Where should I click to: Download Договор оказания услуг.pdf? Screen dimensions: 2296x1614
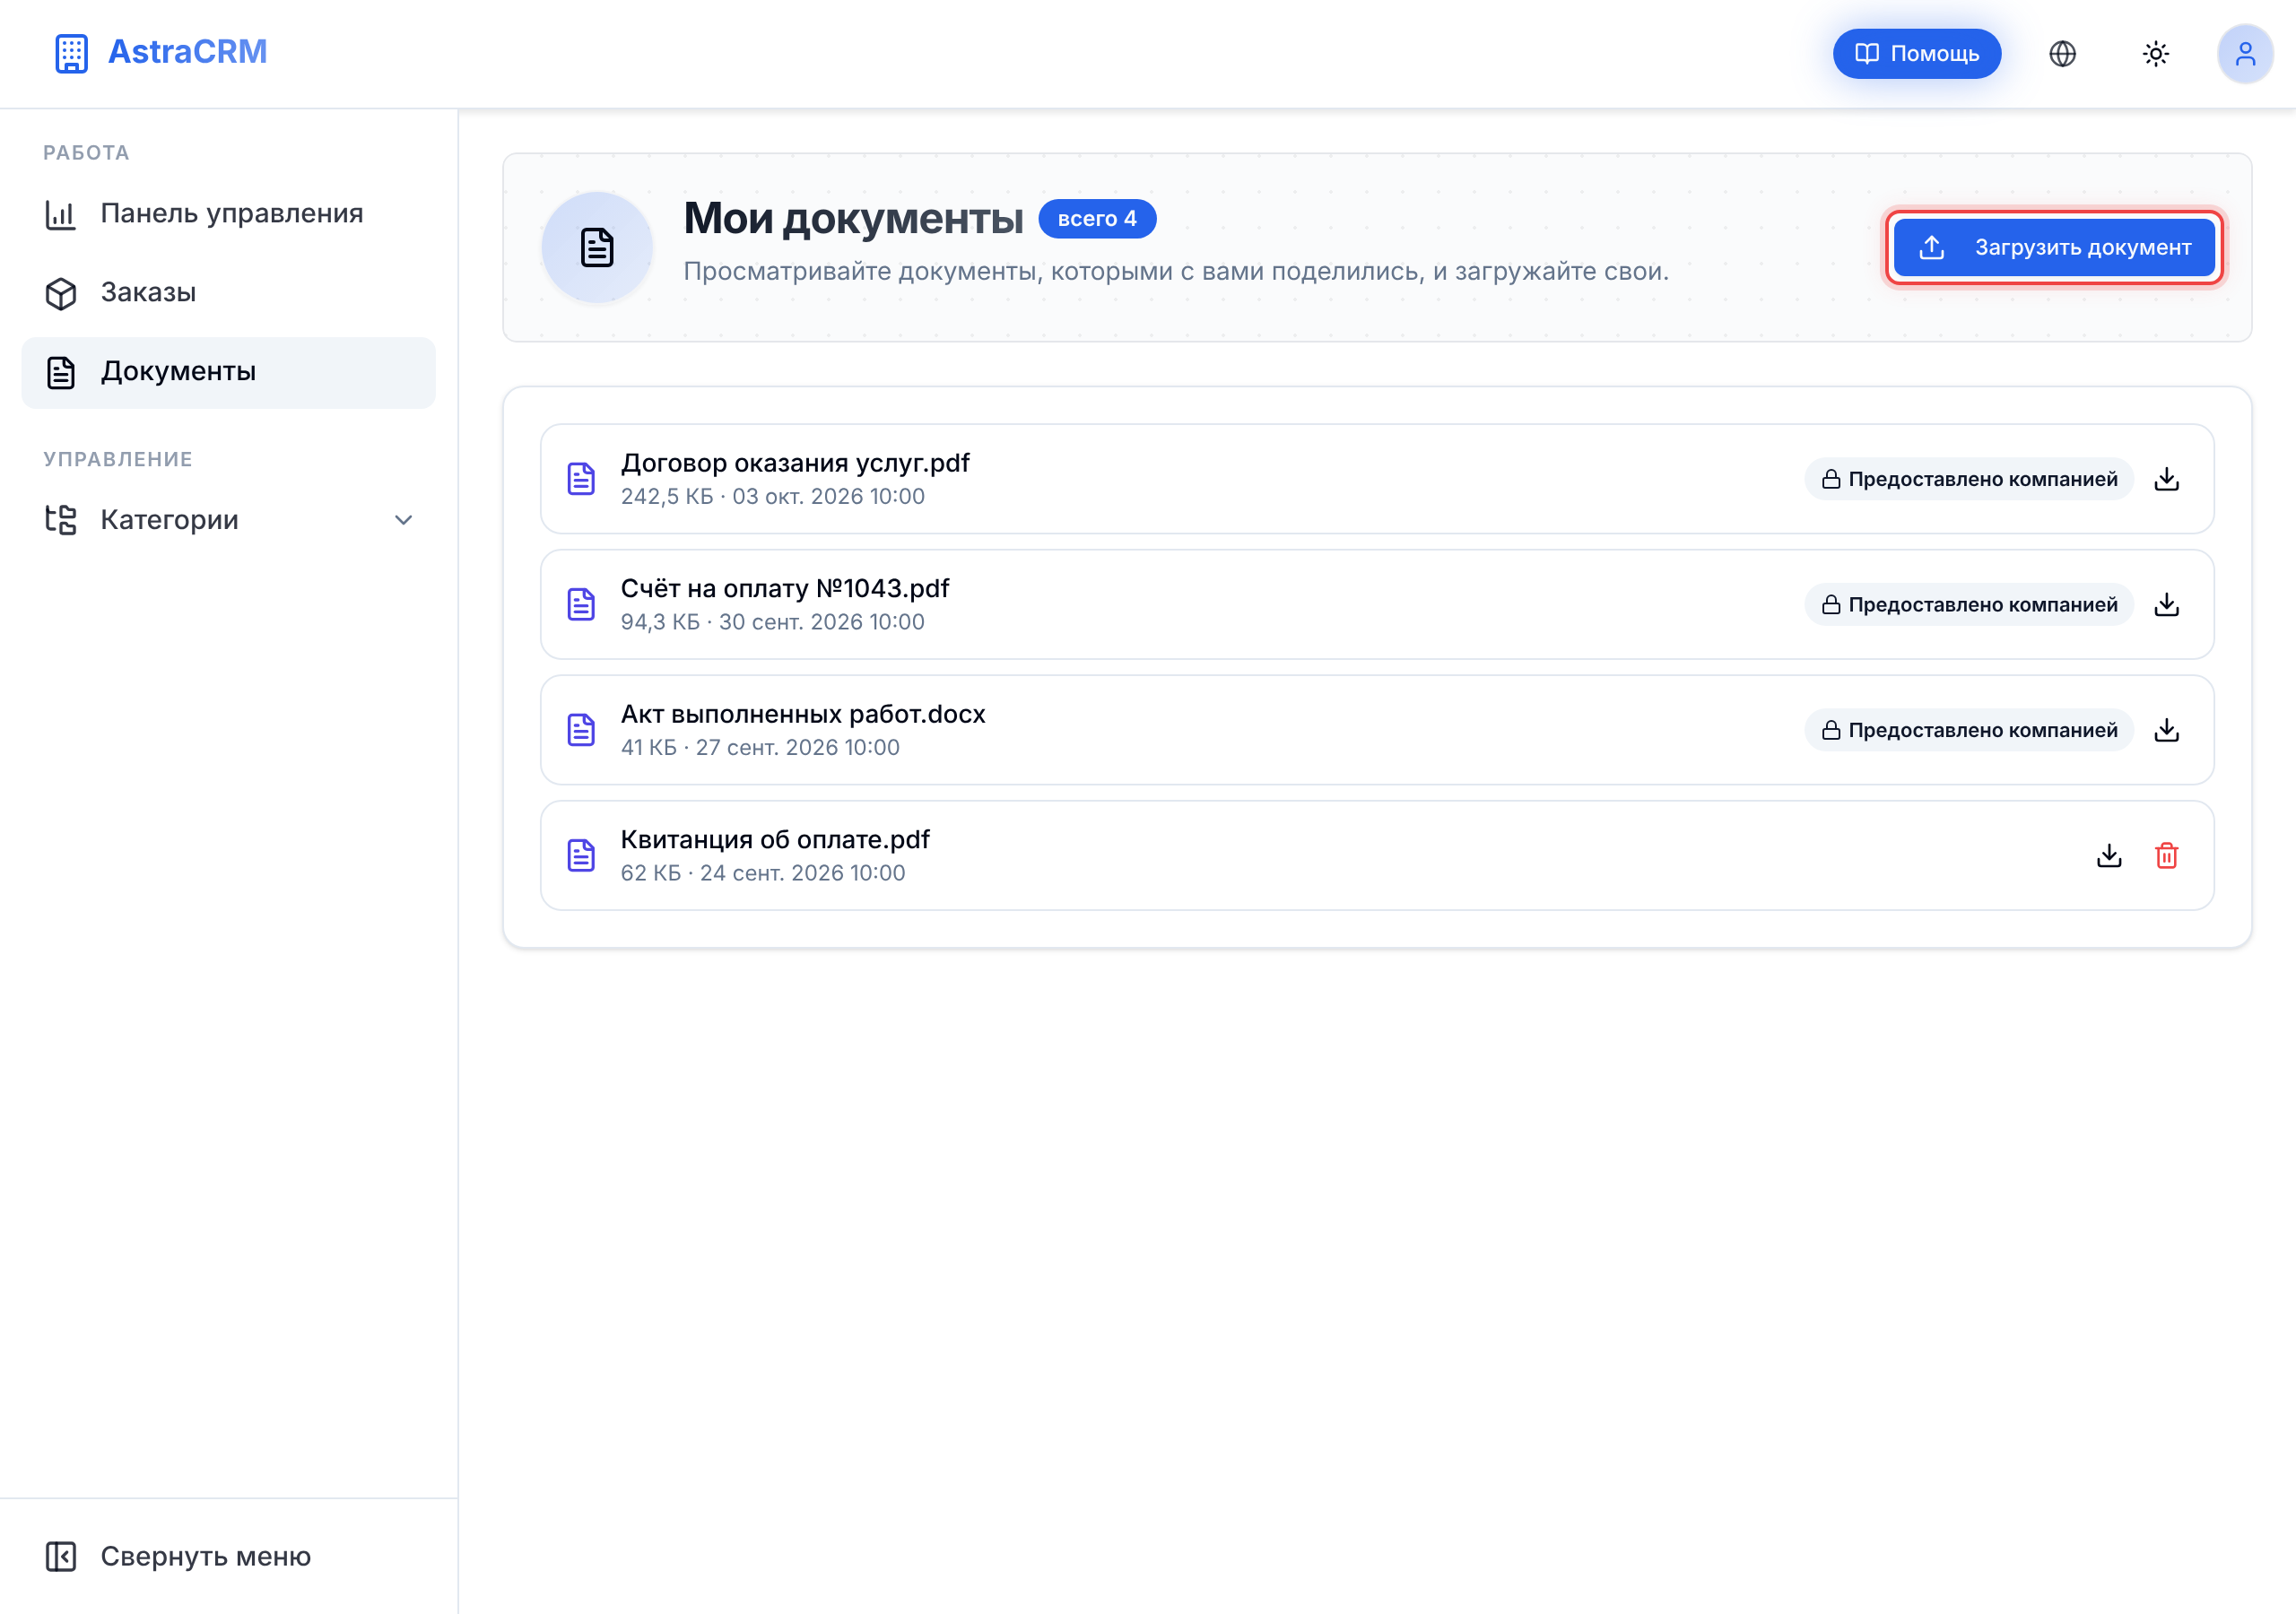[2166, 479]
